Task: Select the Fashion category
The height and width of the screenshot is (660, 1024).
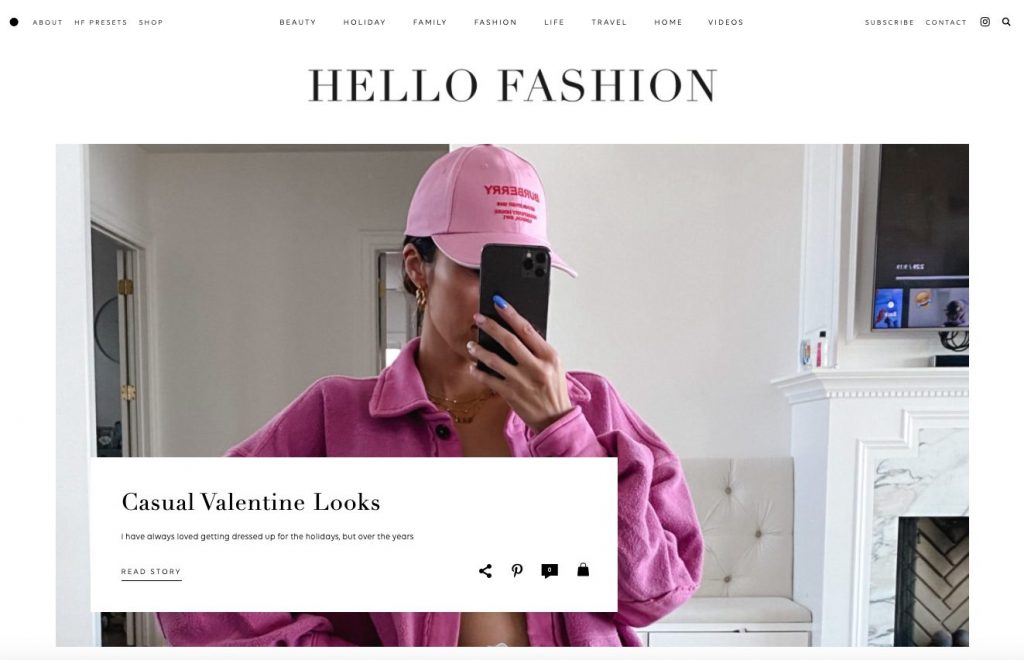Action: tap(496, 22)
